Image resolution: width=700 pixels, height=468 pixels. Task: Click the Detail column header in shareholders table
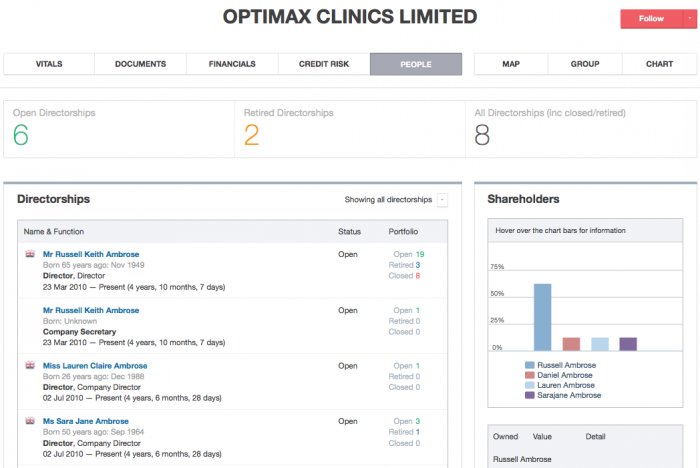(595, 436)
